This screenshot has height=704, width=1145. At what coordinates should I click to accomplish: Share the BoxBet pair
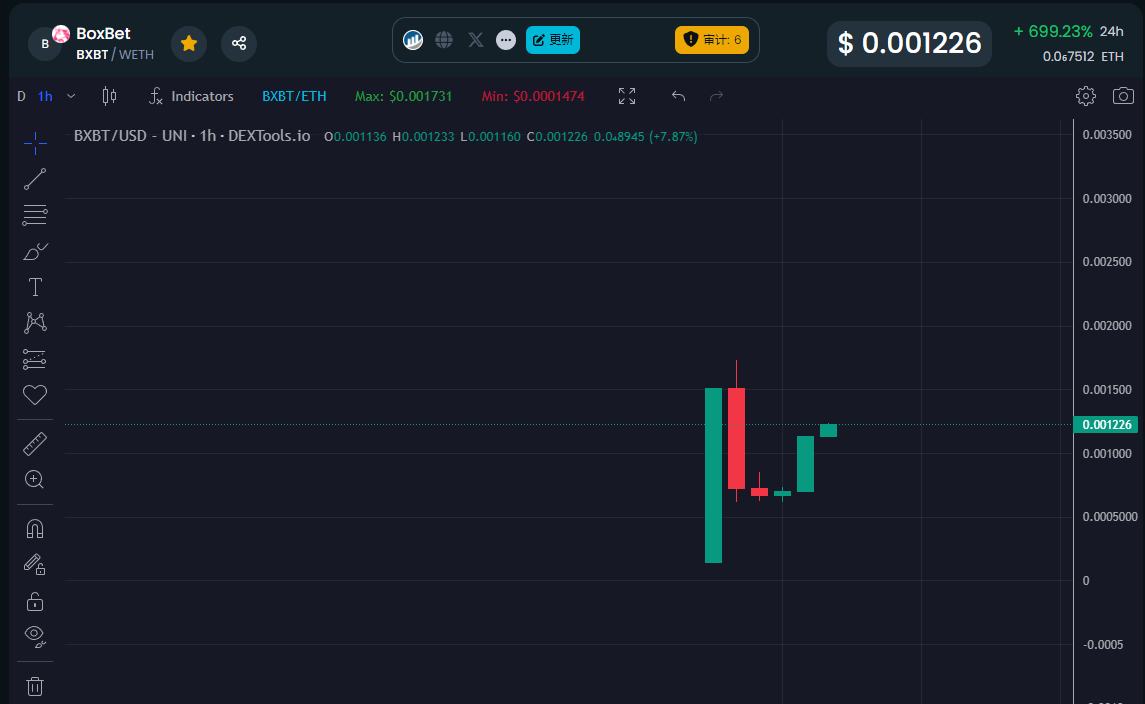pos(239,43)
